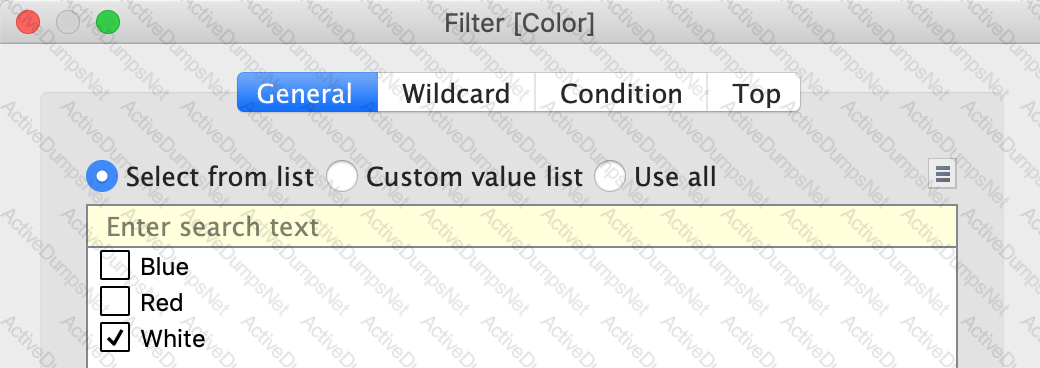Image resolution: width=1040 pixels, height=368 pixels.
Task: Select the Custom value list radio button
Action: pyautogui.click(x=343, y=177)
